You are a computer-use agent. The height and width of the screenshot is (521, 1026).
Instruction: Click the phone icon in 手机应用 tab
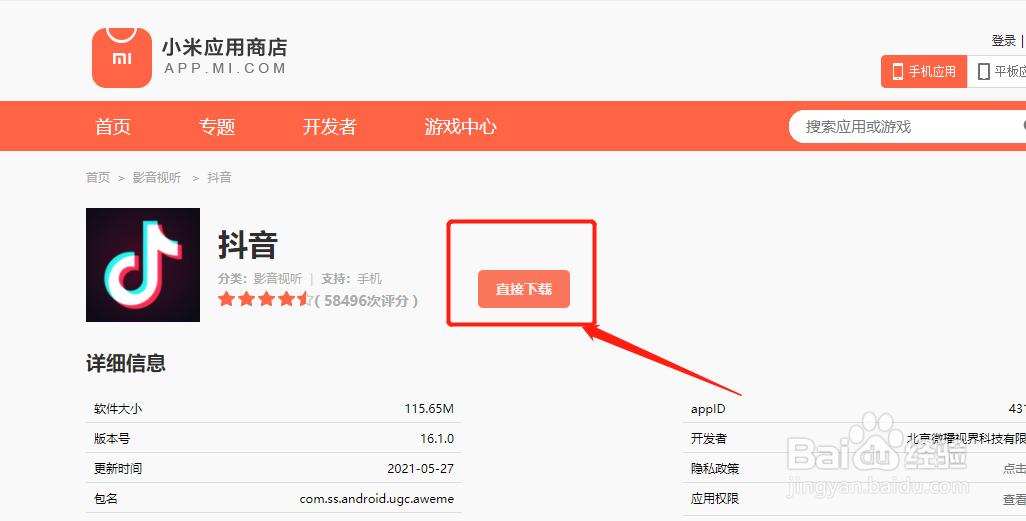tap(898, 71)
